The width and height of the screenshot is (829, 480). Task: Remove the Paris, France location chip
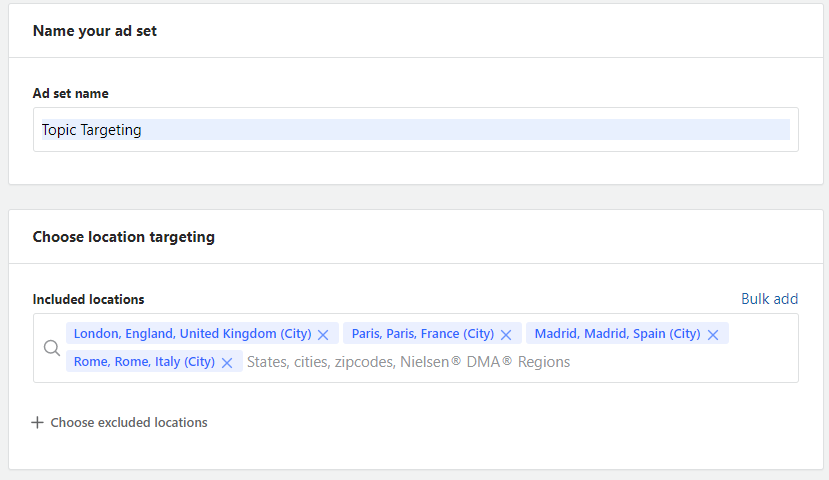506,335
